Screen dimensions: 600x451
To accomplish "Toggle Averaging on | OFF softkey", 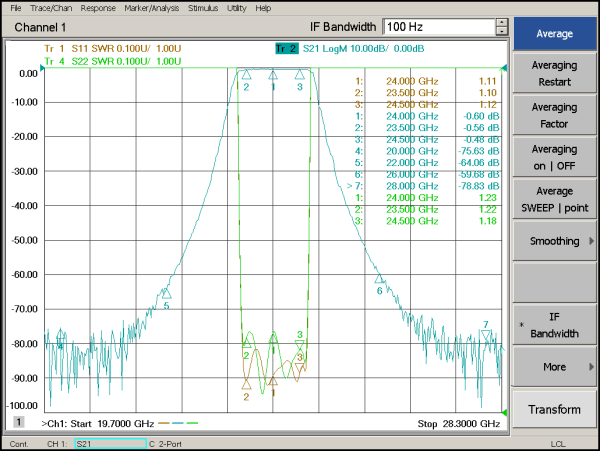I will (554, 157).
